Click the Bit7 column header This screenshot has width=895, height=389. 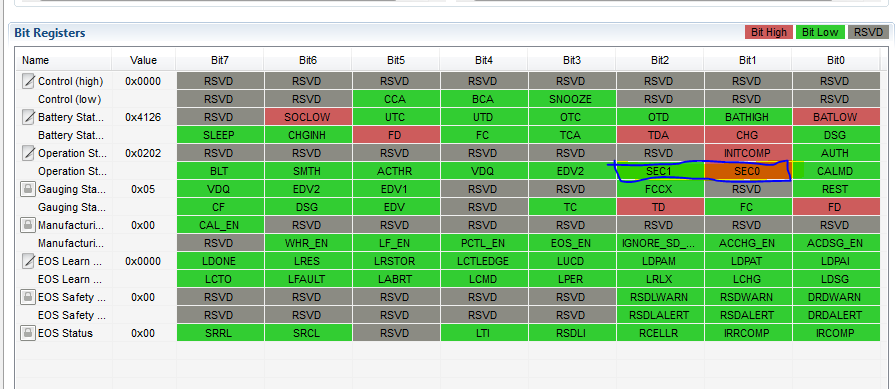pos(220,60)
